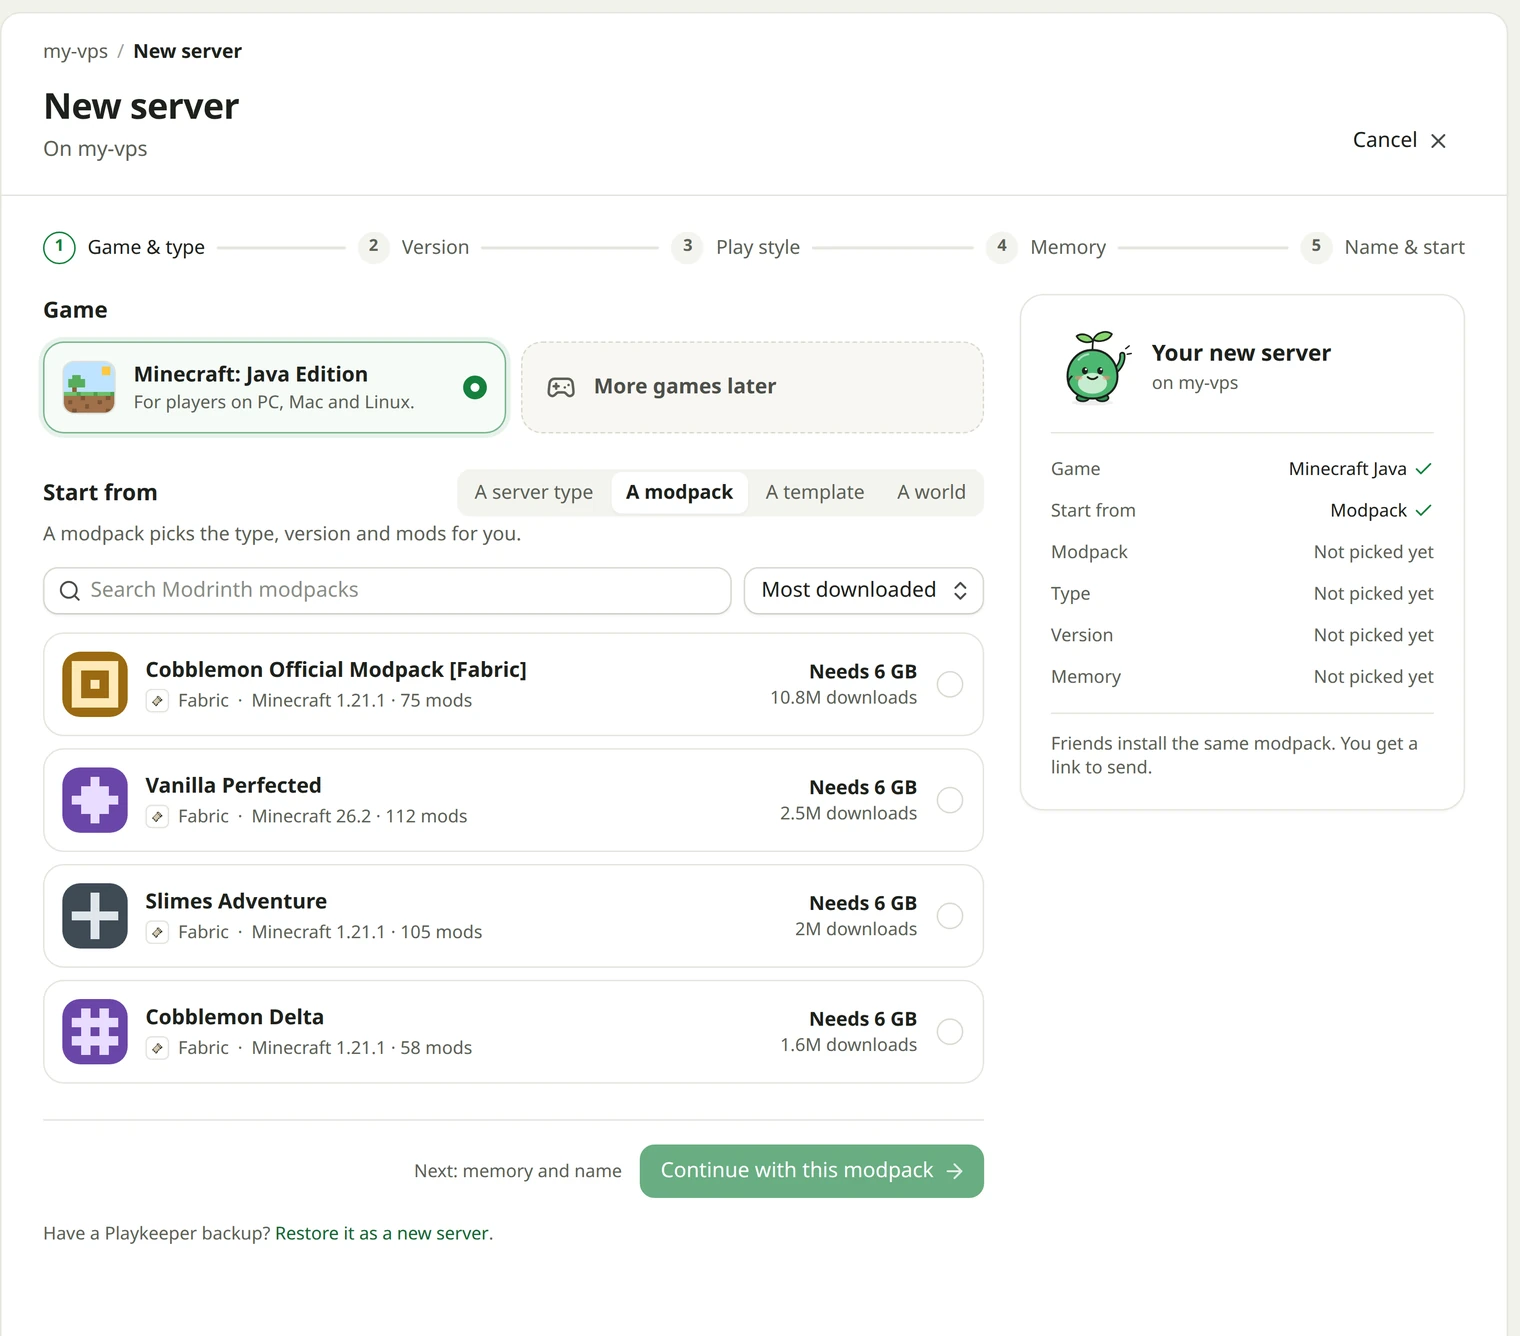Click the 1.6M downloads text

(849, 1045)
